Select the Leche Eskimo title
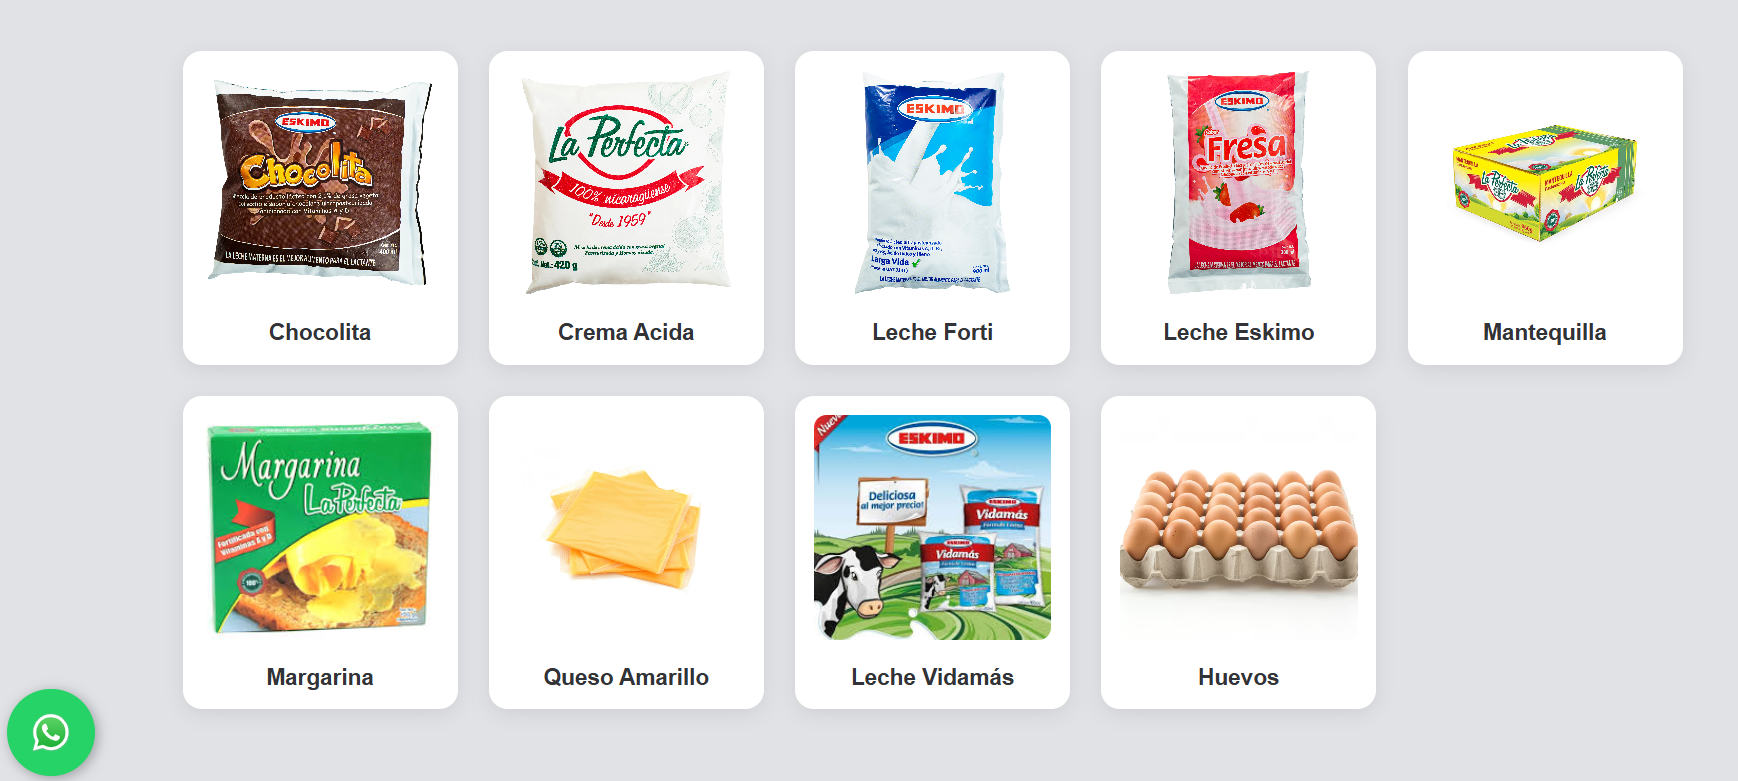 pos(1238,332)
